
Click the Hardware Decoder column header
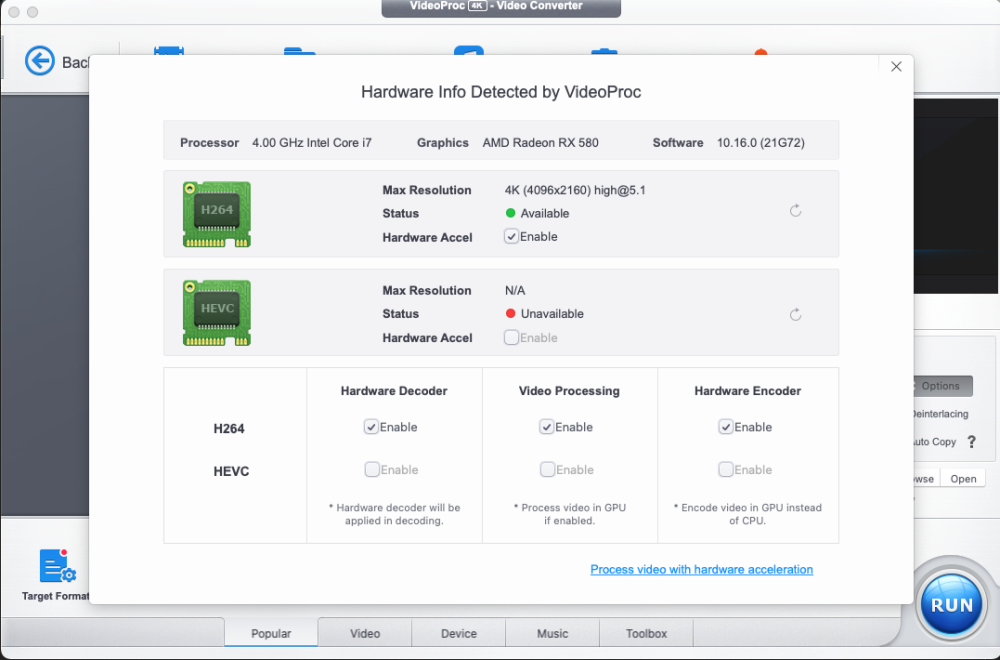tap(393, 391)
